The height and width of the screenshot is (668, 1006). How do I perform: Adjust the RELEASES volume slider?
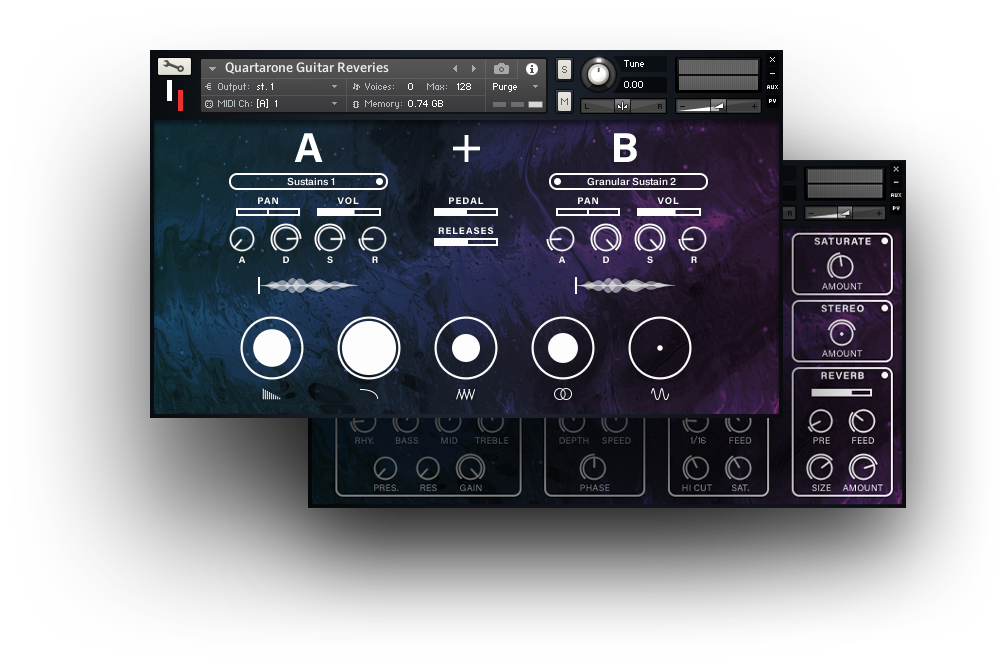[x=466, y=242]
